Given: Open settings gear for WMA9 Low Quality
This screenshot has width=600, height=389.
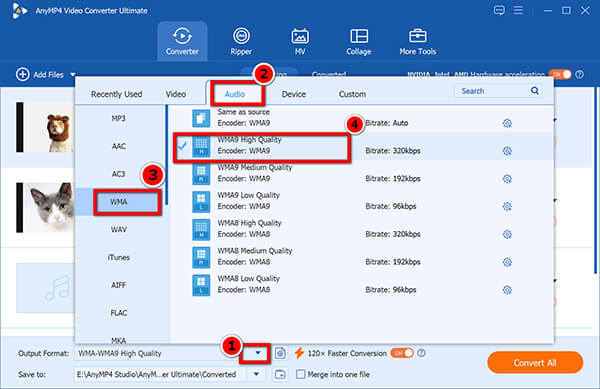Looking at the screenshot, I should tap(507, 207).
